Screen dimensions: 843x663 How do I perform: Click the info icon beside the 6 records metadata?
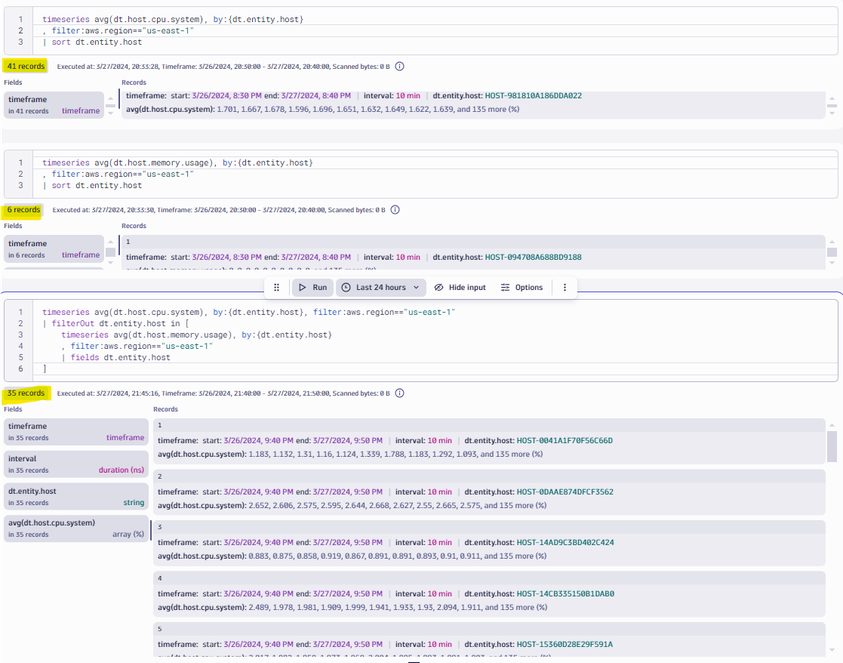395,210
